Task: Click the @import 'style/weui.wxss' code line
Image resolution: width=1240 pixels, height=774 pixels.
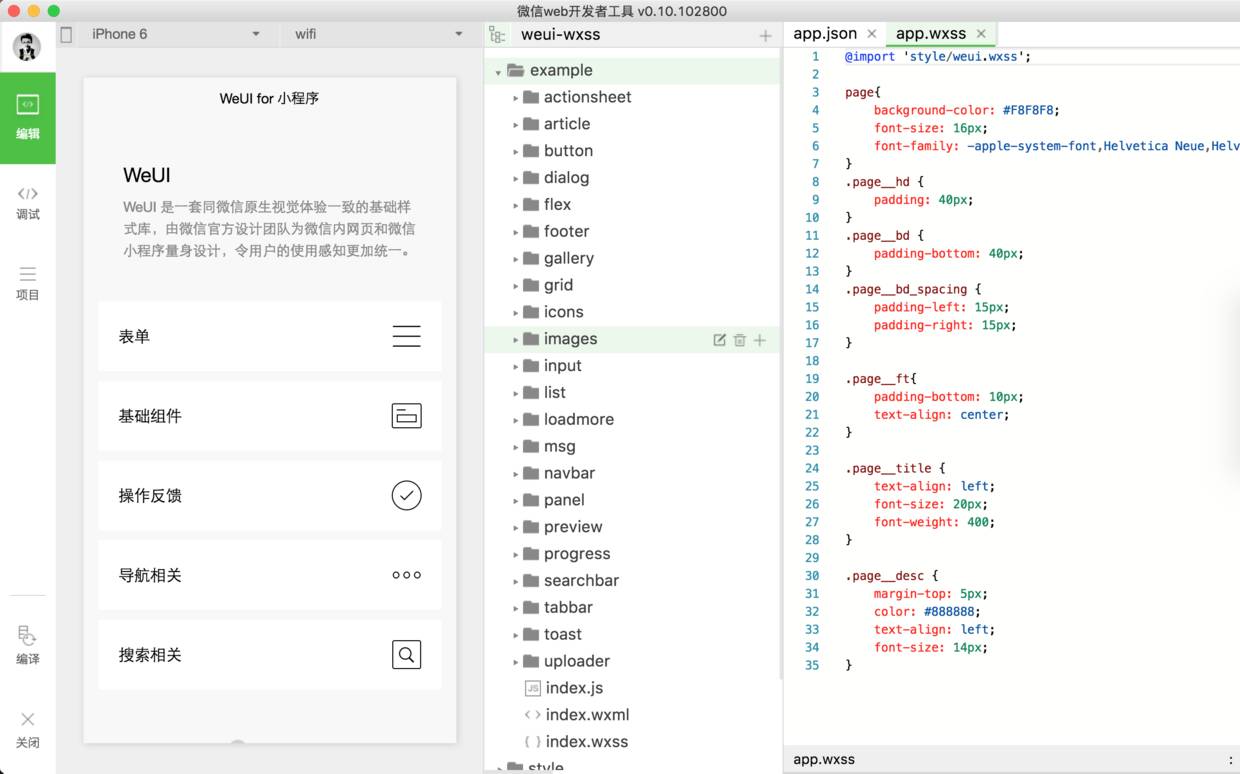Action: 938,57
